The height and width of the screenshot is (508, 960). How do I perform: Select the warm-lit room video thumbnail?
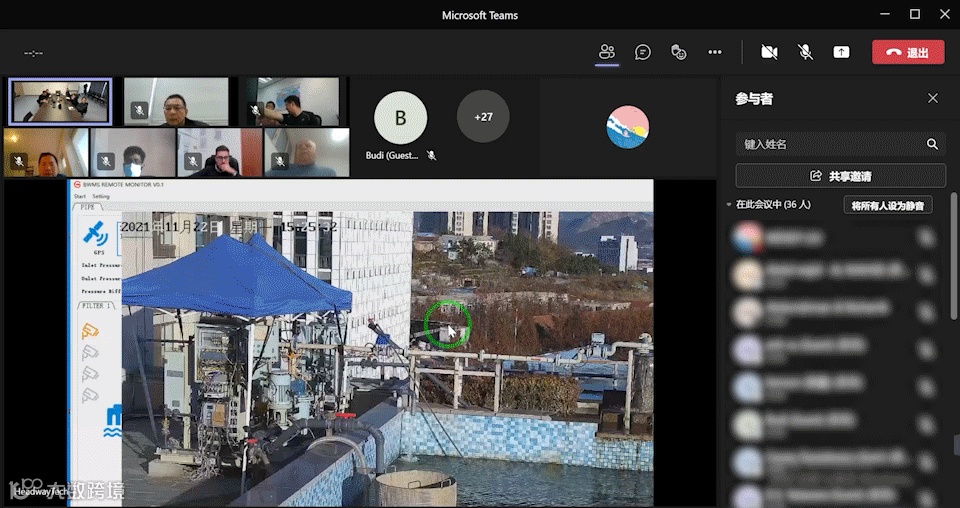point(46,152)
